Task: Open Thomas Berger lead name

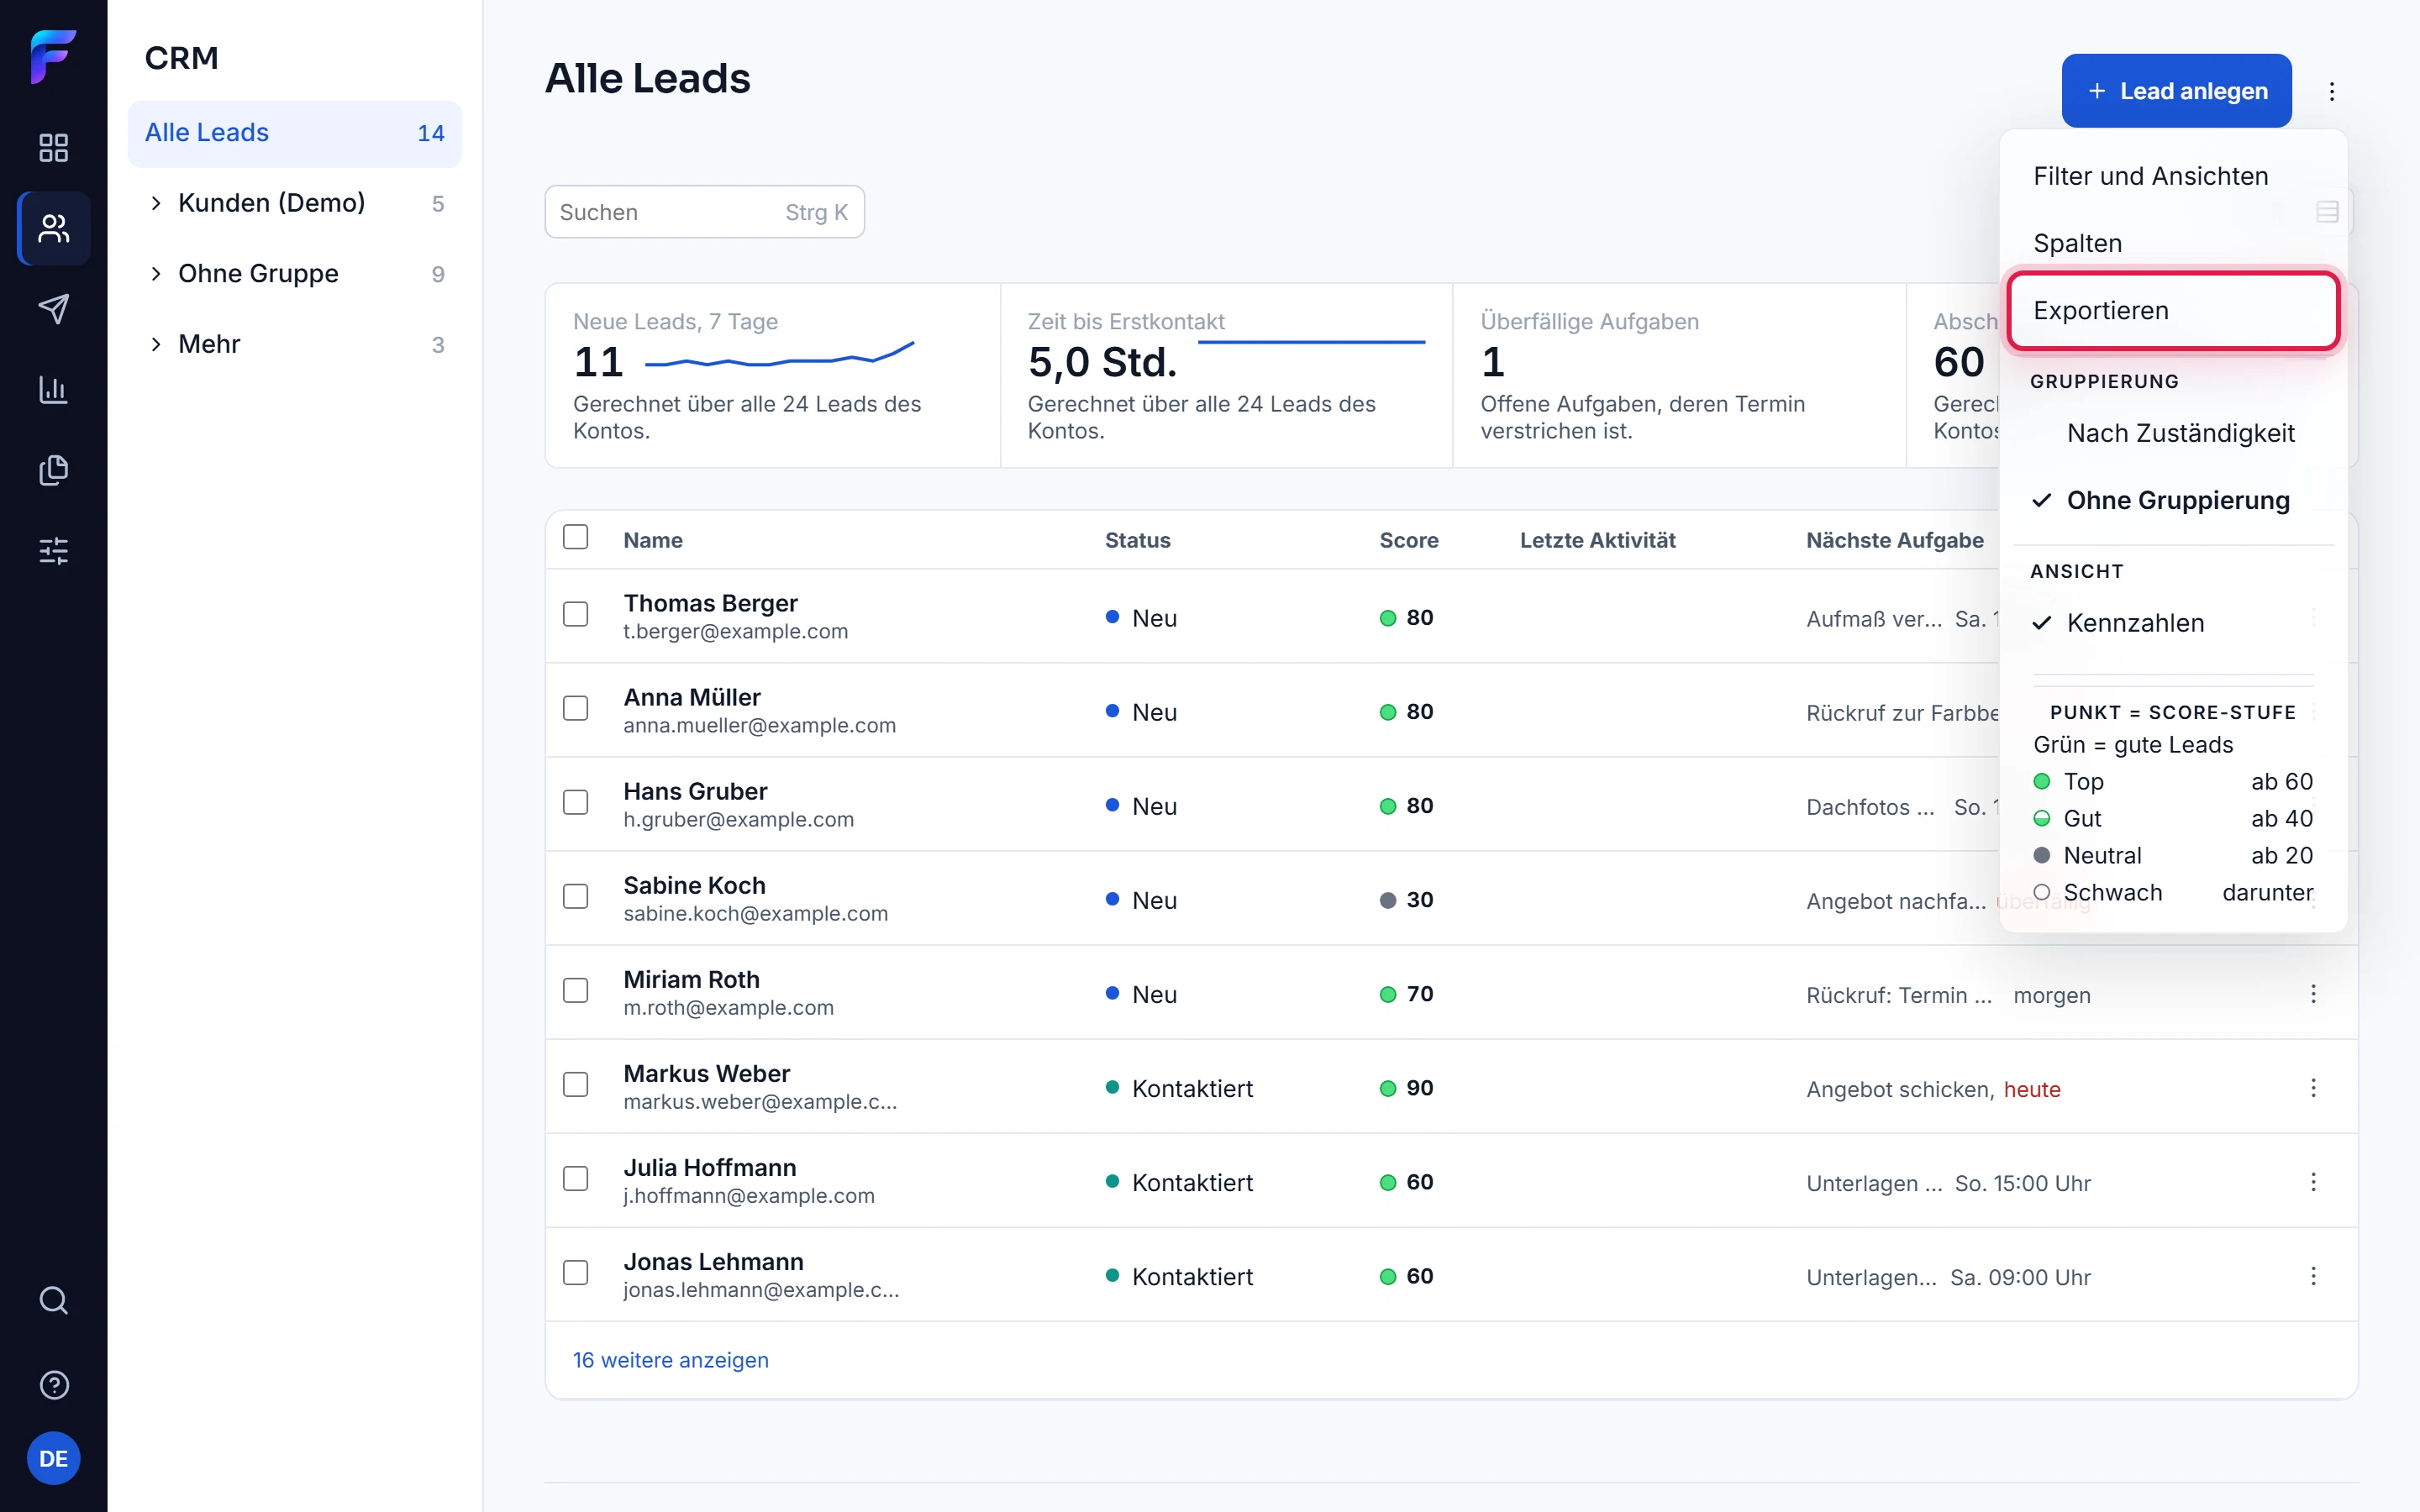Action: 710,603
